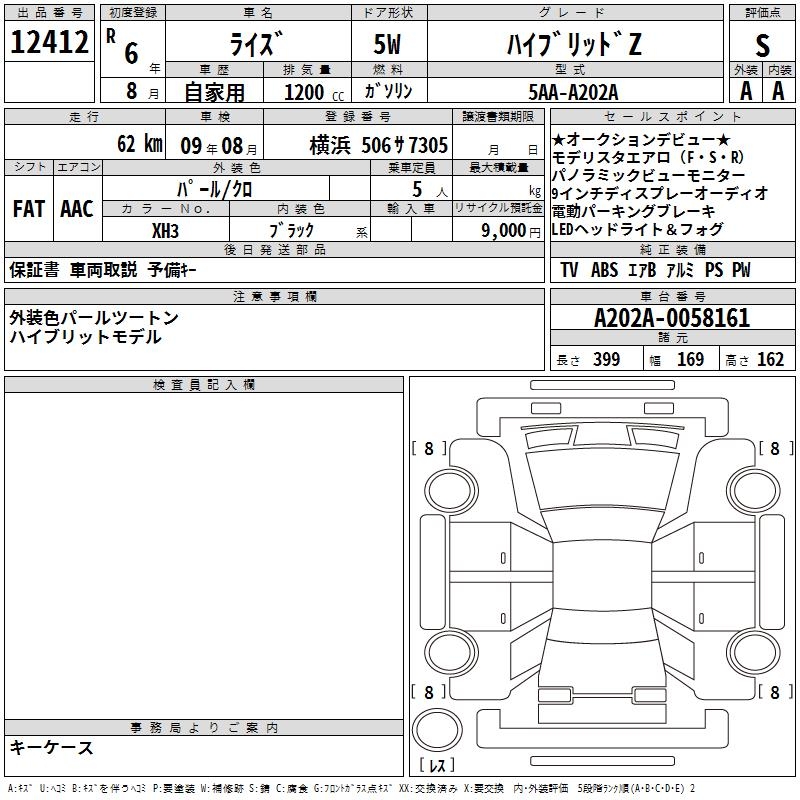Image resolution: width=800 pixels, height=800 pixels.
Task: Click the air conditioner value AAC
Action: click(x=77, y=209)
